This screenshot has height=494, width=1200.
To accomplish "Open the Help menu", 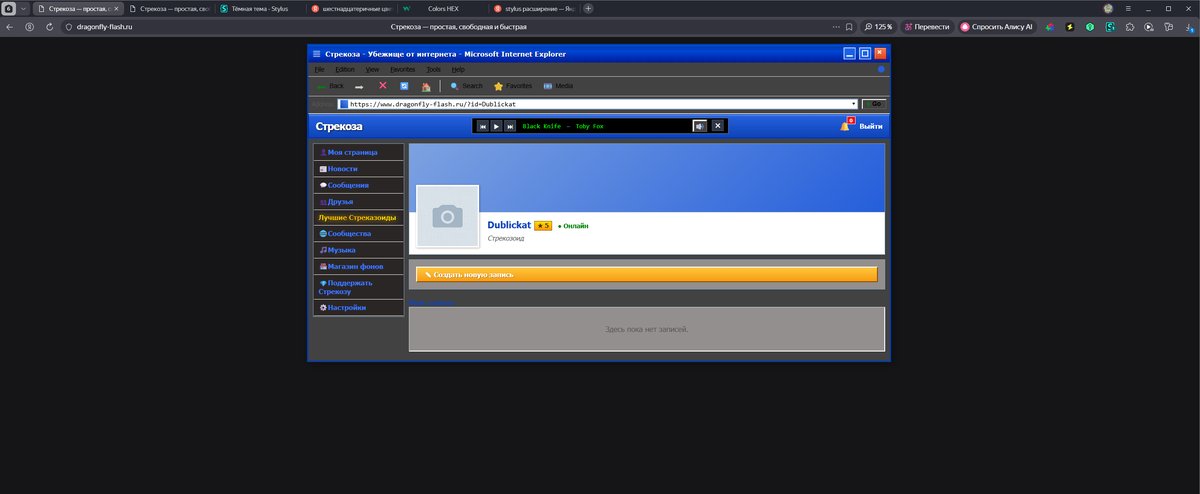I will (458, 70).
